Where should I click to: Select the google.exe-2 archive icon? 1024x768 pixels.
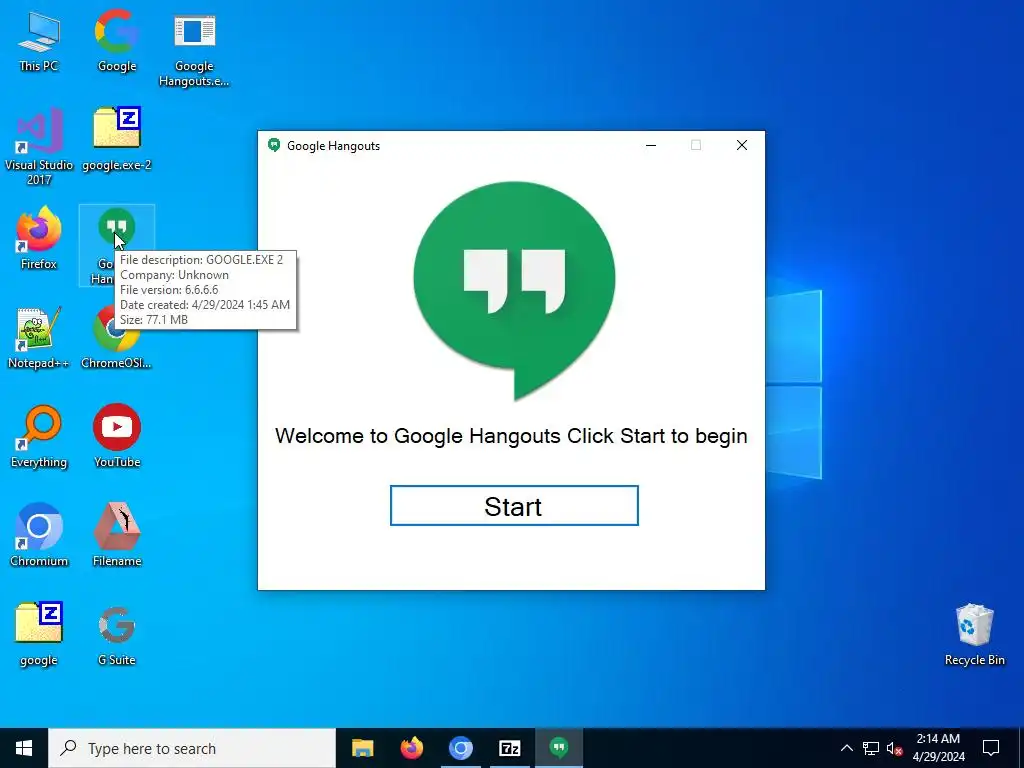tap(117, 140)
